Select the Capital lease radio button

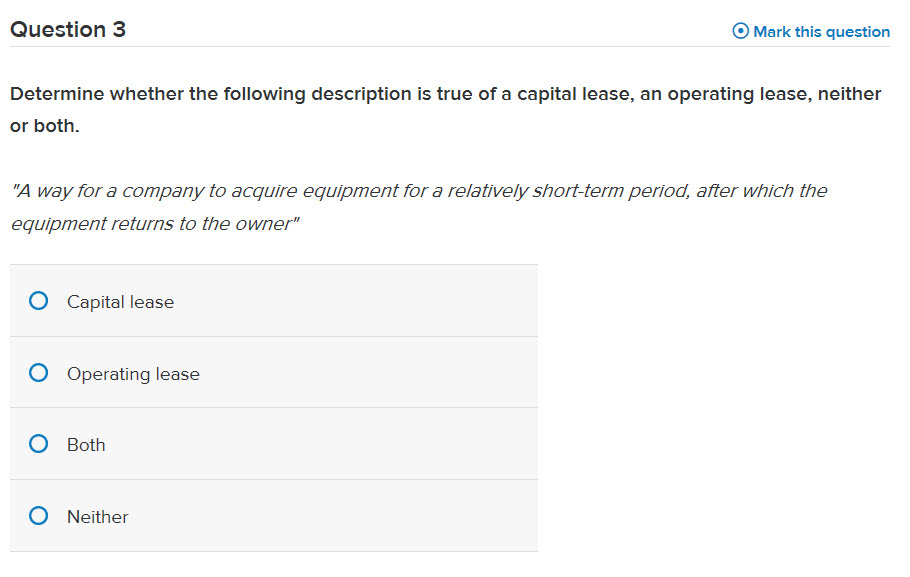(38, 300)
